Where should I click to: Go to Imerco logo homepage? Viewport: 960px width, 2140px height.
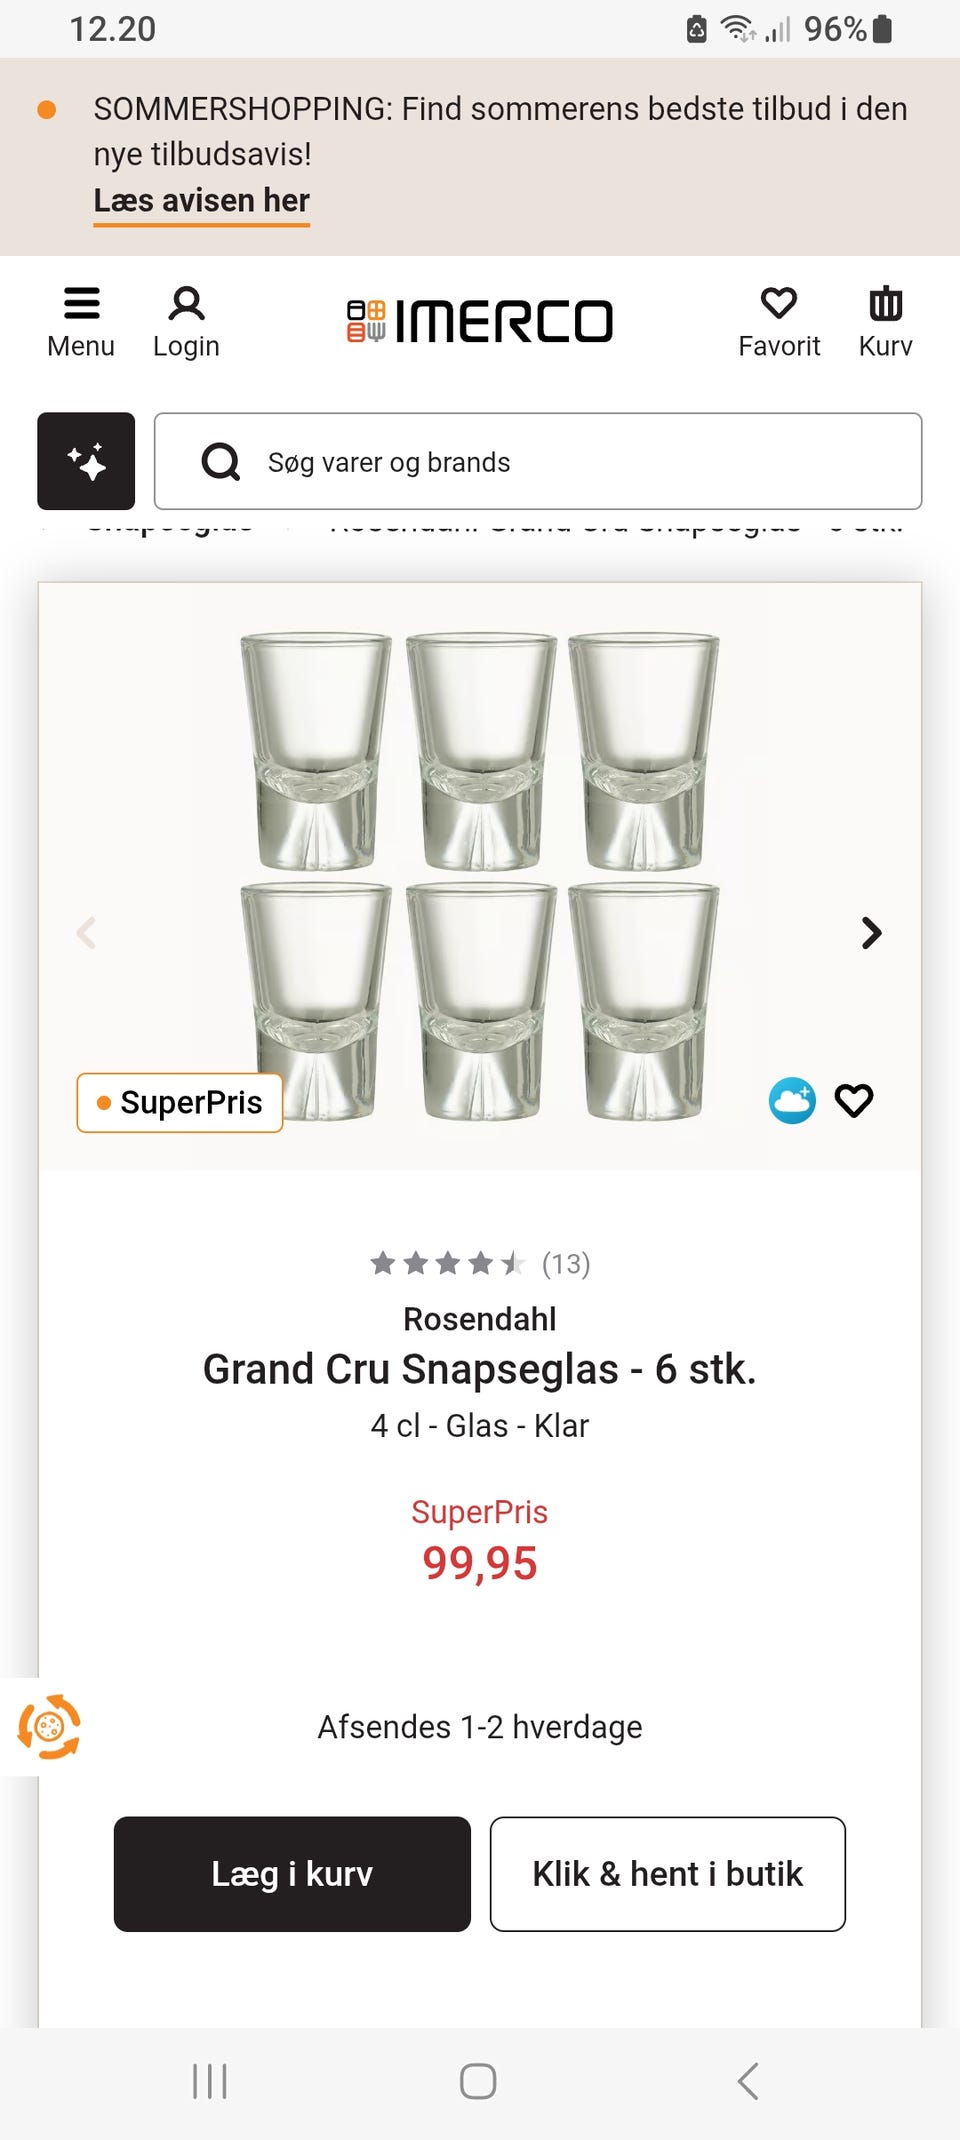click(x=480, y=321)
